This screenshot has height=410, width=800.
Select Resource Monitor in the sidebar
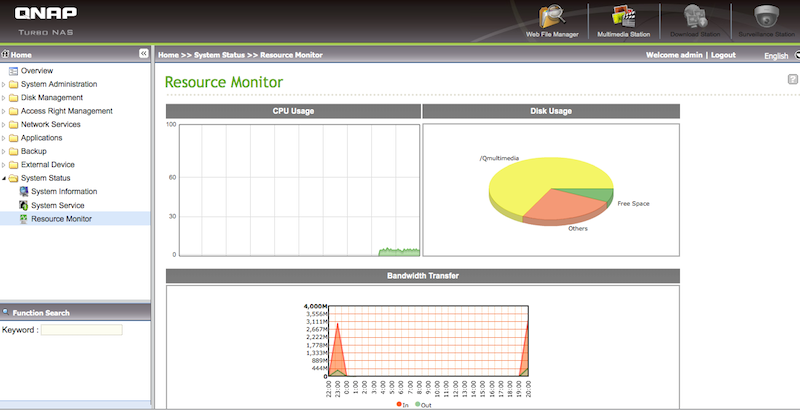pyautogui.click(x=61, y=218)
